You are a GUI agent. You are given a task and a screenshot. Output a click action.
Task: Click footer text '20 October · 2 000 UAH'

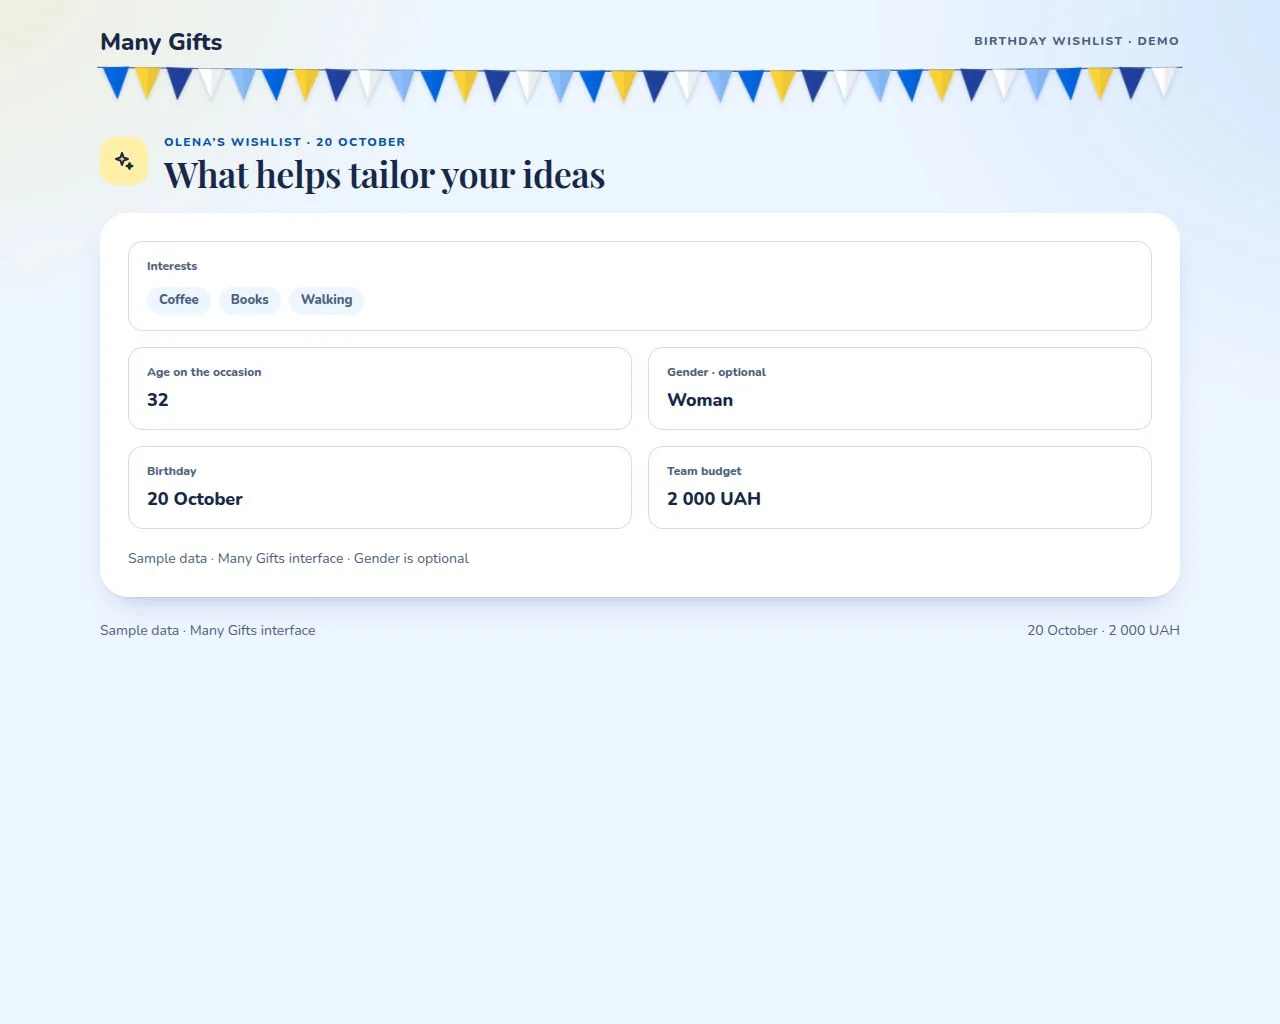1103,631
